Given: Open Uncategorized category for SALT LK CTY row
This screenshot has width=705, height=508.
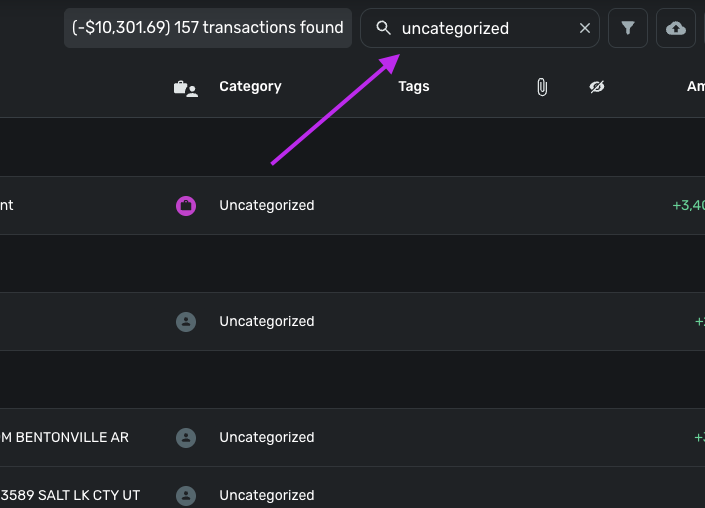Looking at the screenshot, I should pos(267,495).
